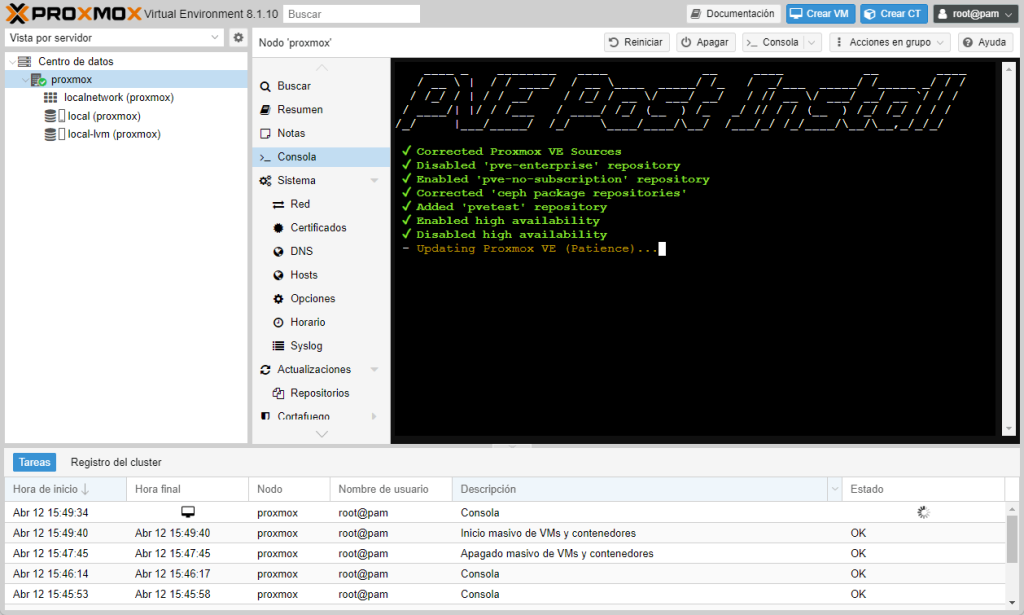Select task started Abr 12 15:46:14
This screenshot has height=615, width=1024.
(x=505, y=574)
